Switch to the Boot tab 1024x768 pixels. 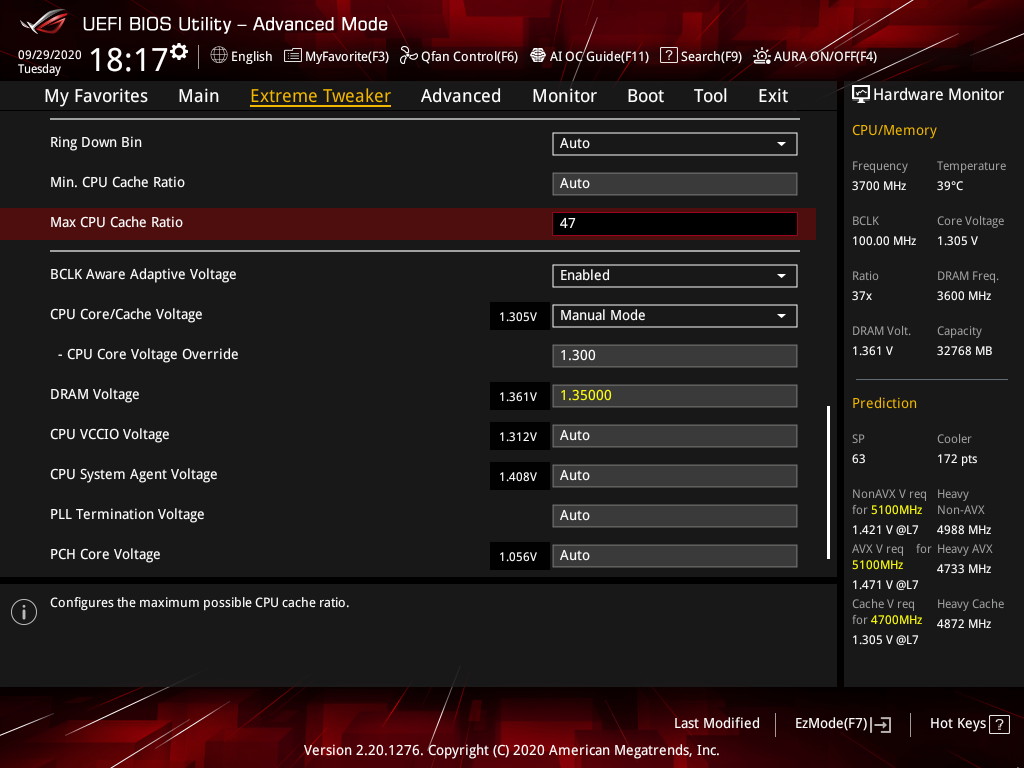click(645, 96)
